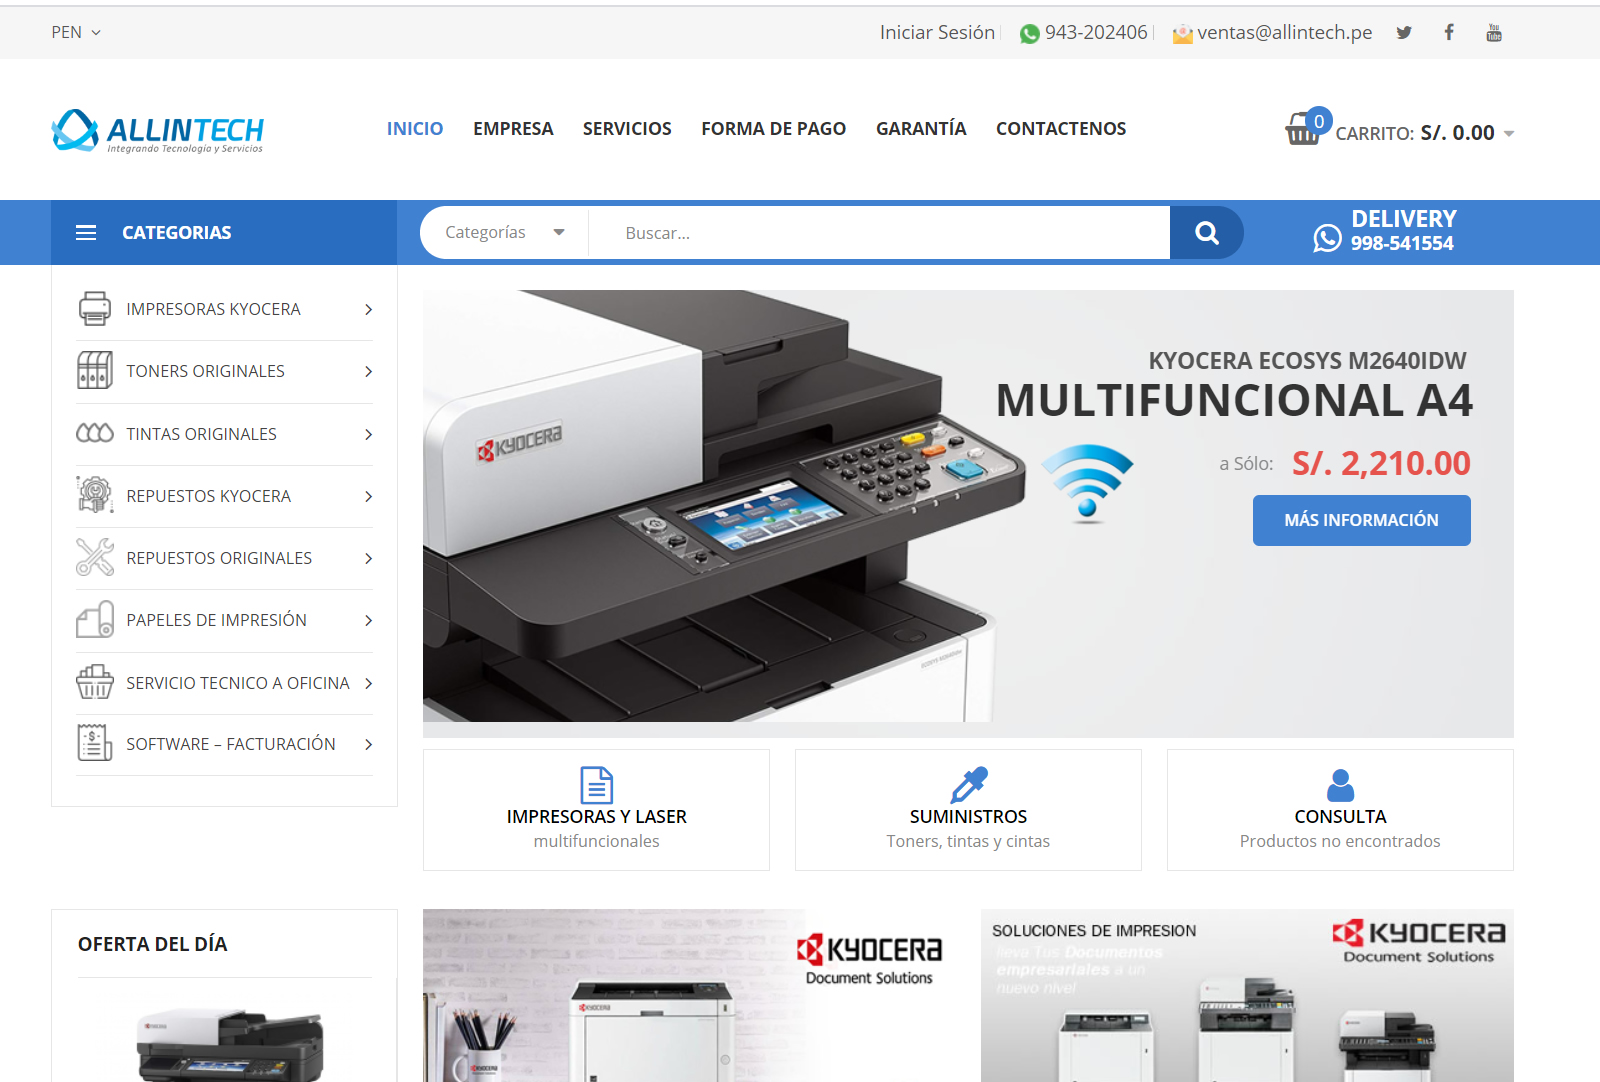Open the SERVICIOS menu item
The image size is (1600, 1082).
click(x=627, y=129)
